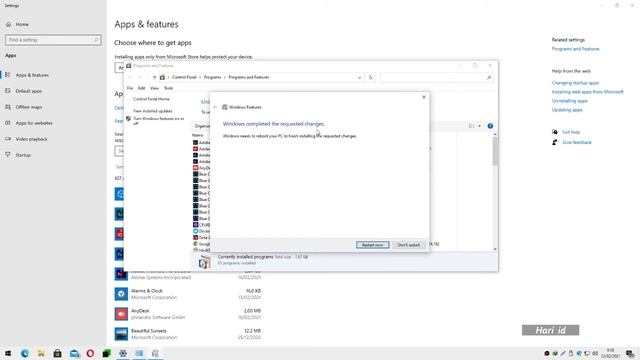Screen dimensions: 640x360
Task: Click the Currently installed programs icon
Action: 204,262
